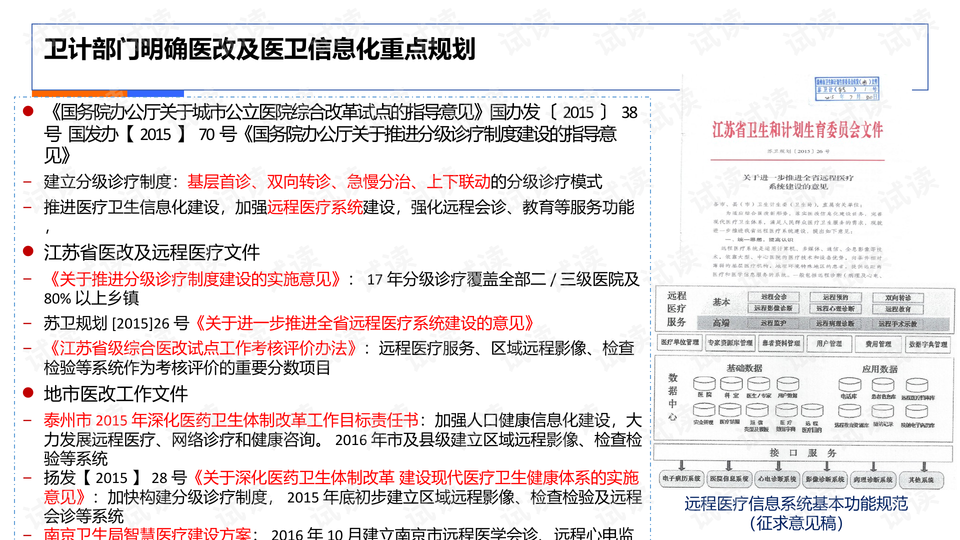Click the 应用数据 label
The height and width of the screenshot is (540, 960).
(x=880, y=369)
